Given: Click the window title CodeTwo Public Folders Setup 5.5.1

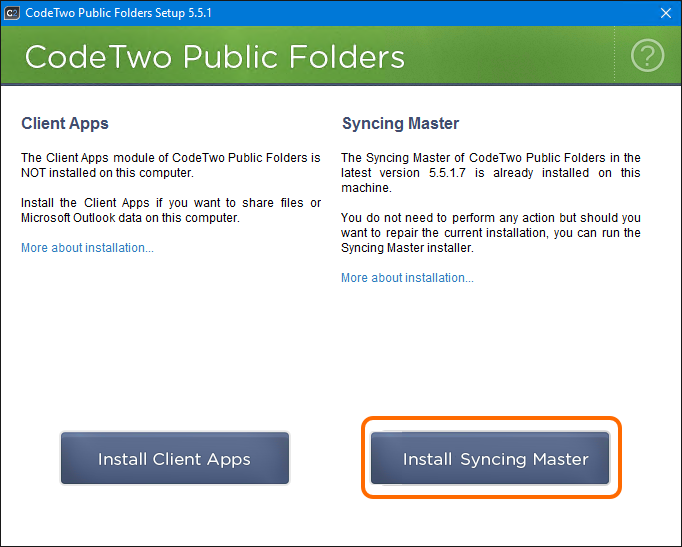Looking at the screenshot, I should click(118, 13).
